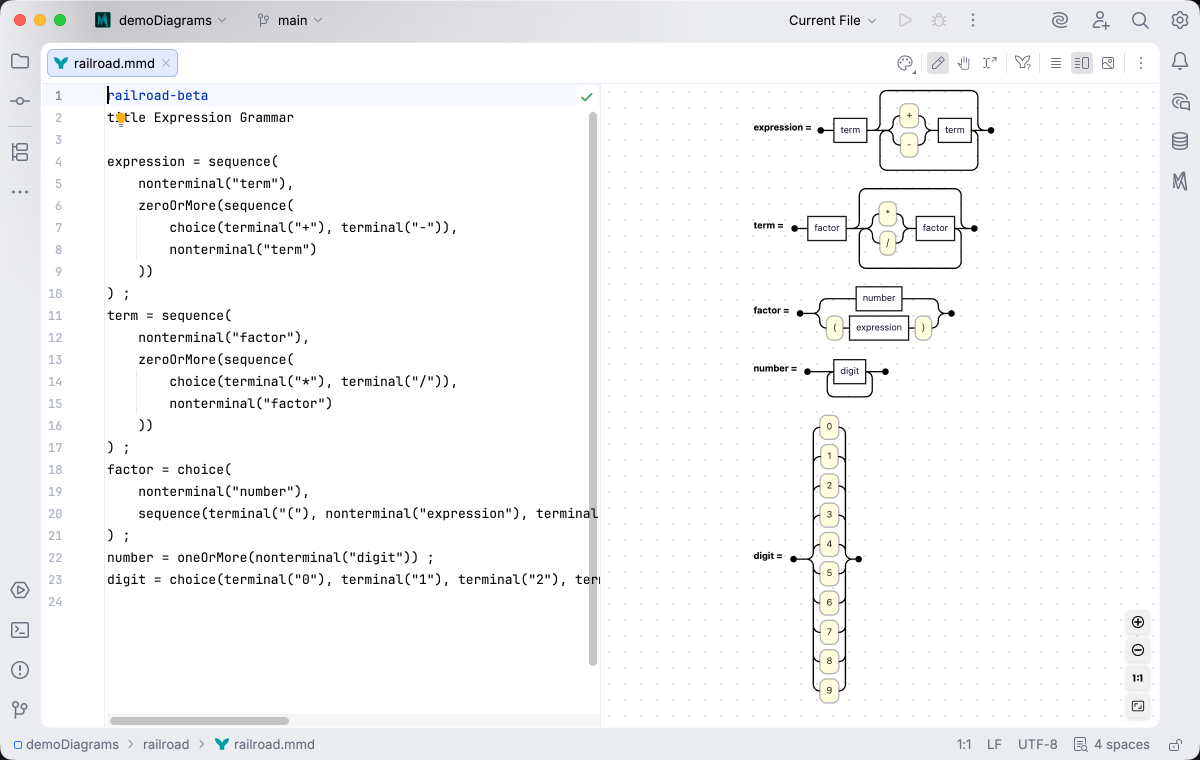Screen dimensions: 1200x760
Task: Open the Commit tool window
Action: pos(20,101)
